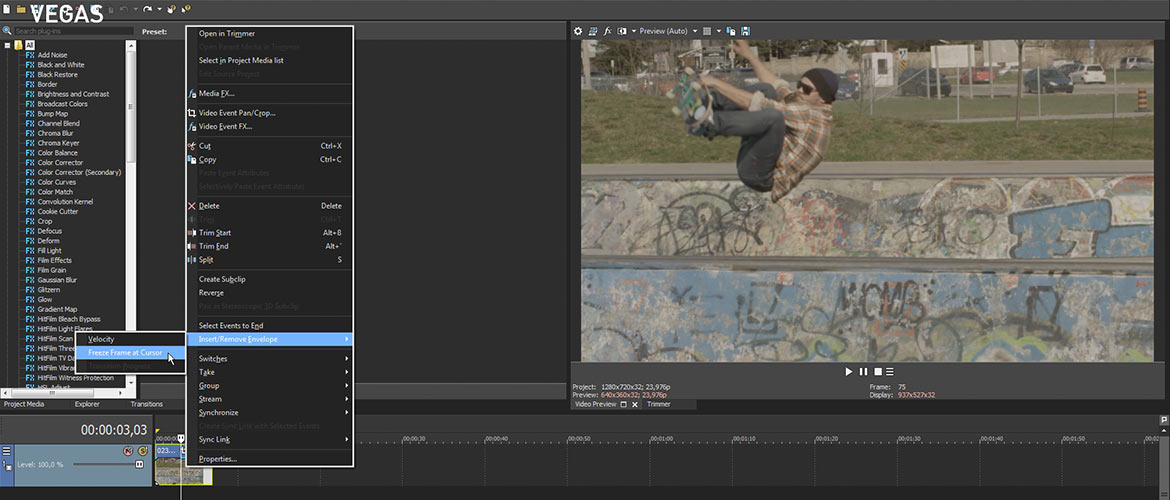The image size is (1170, 500).
Task: Click the FX icon beside Cookie Cutter
Action: [x=31, y=211]
